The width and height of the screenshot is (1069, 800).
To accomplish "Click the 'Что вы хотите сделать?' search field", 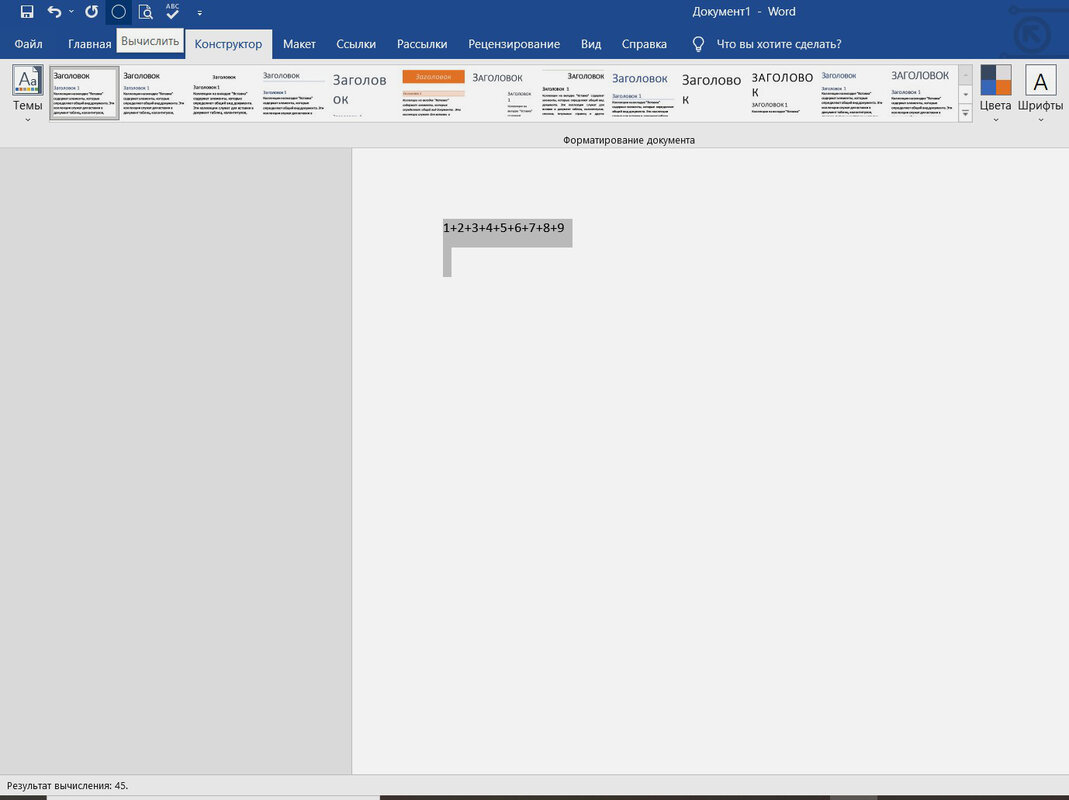I will pyautogui.click(x=779, y=44).
